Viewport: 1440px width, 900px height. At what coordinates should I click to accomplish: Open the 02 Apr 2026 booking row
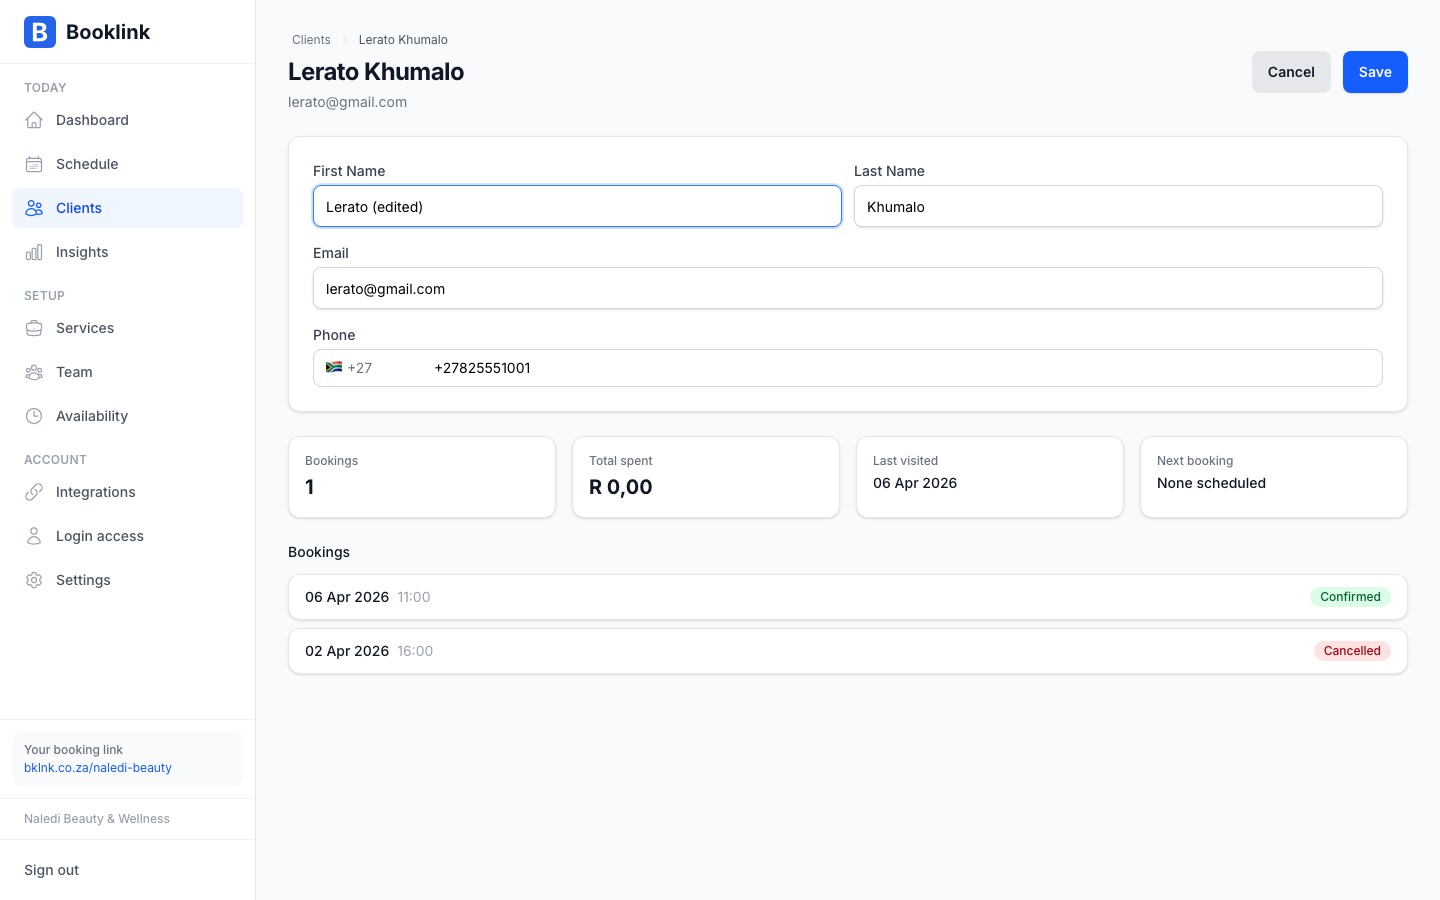pos(848,651)
